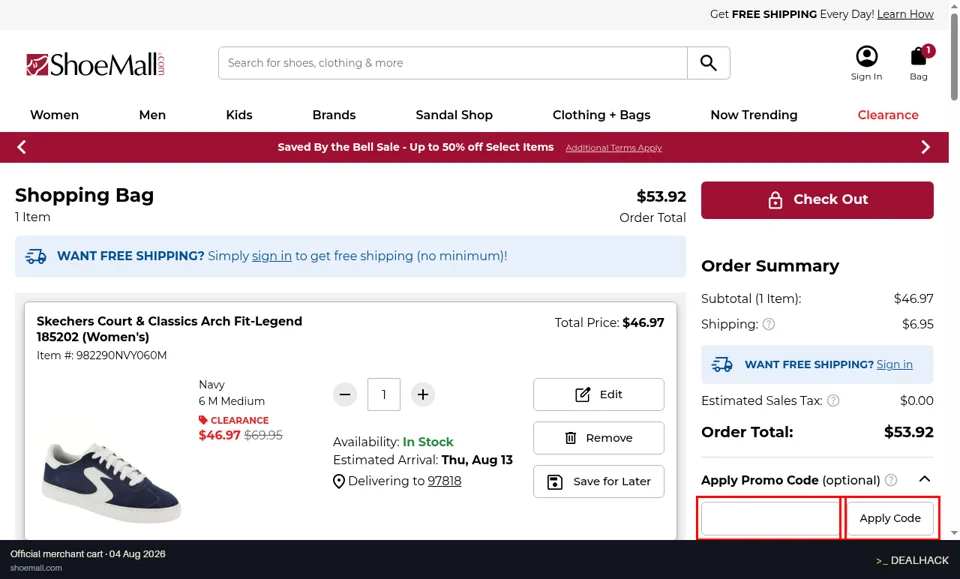Open the Clothing + Bags menu
The image size is (960, 579).
[602, 115]
